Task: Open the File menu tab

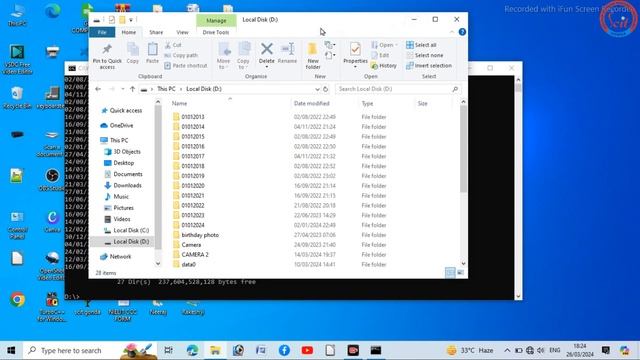Action: [x=102, y=32]
